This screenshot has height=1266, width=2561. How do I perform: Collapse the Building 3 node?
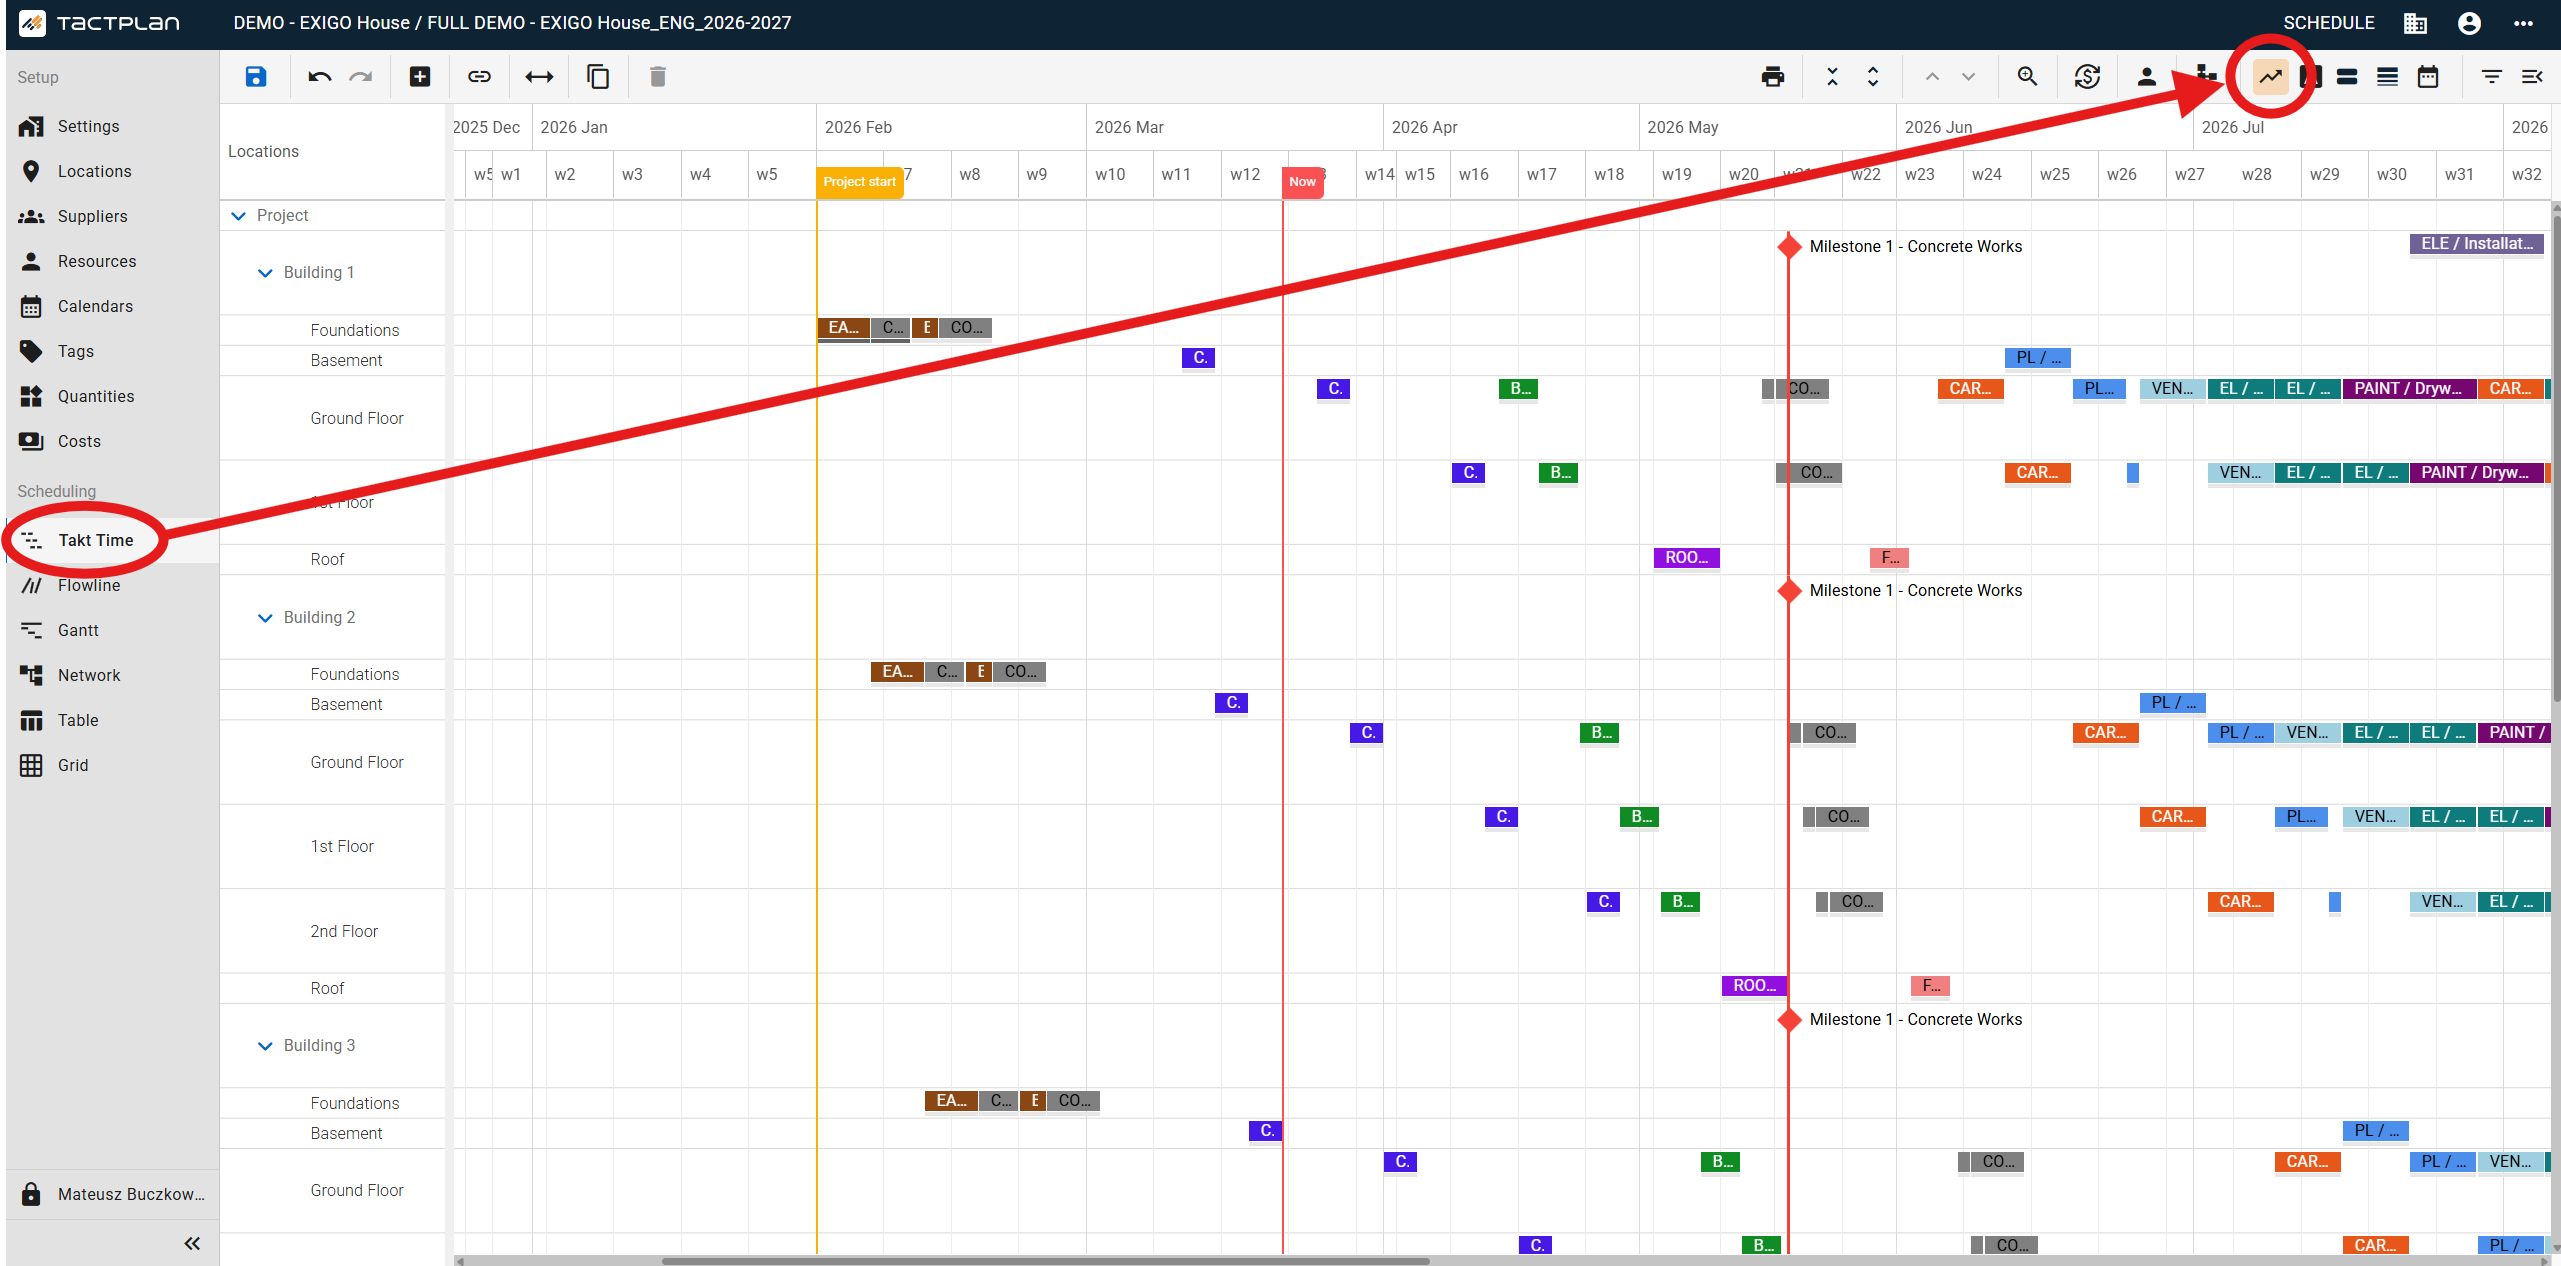click(265, 1045)
